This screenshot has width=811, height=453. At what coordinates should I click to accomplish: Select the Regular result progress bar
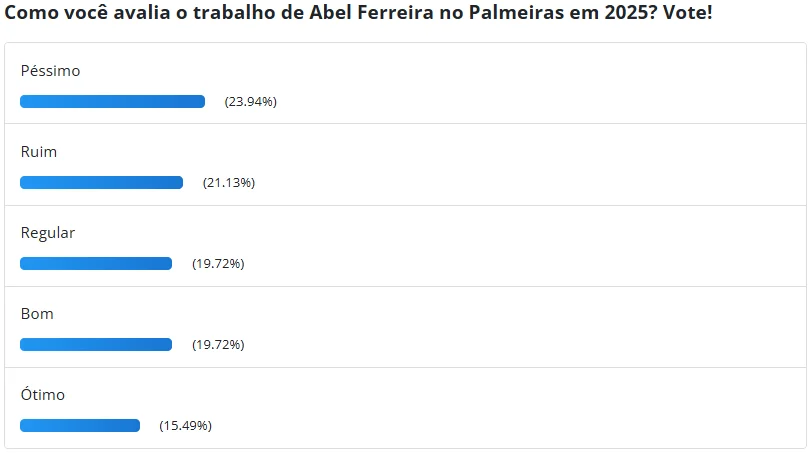click(x=96, y=263)
